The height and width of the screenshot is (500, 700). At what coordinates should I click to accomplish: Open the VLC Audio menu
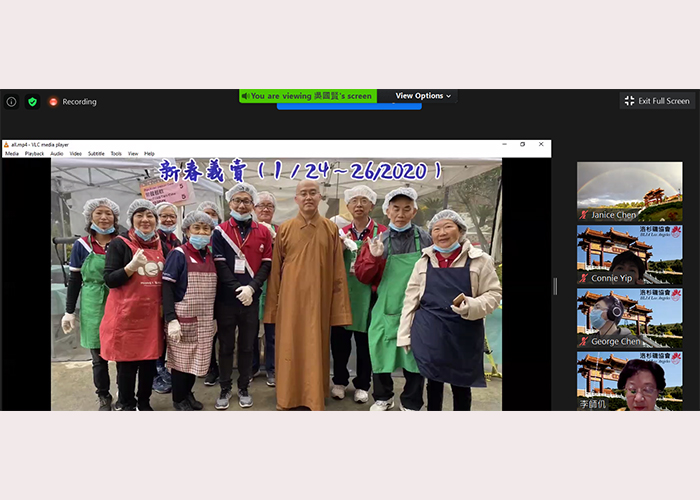click(57, 154)
